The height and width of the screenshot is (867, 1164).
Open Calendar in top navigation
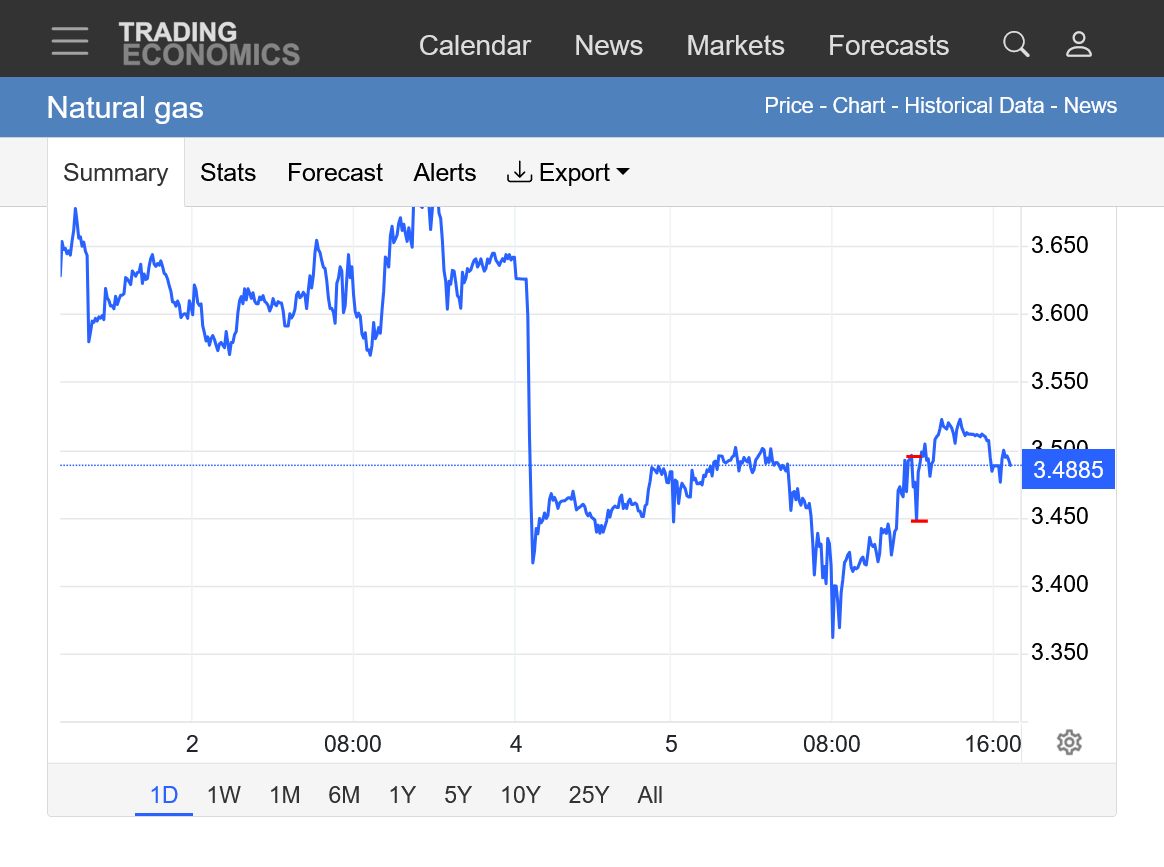475,46
